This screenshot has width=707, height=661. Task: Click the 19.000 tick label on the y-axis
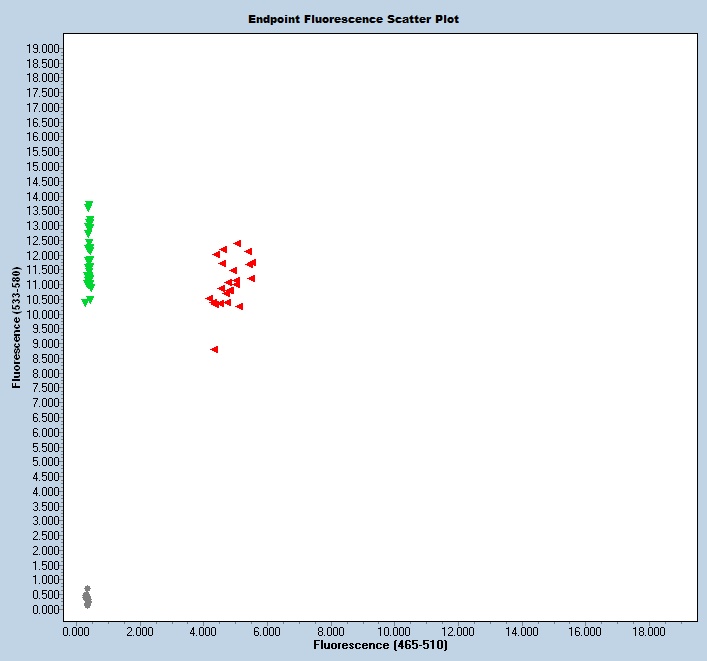pyautogui.click(x=46, y=48)
